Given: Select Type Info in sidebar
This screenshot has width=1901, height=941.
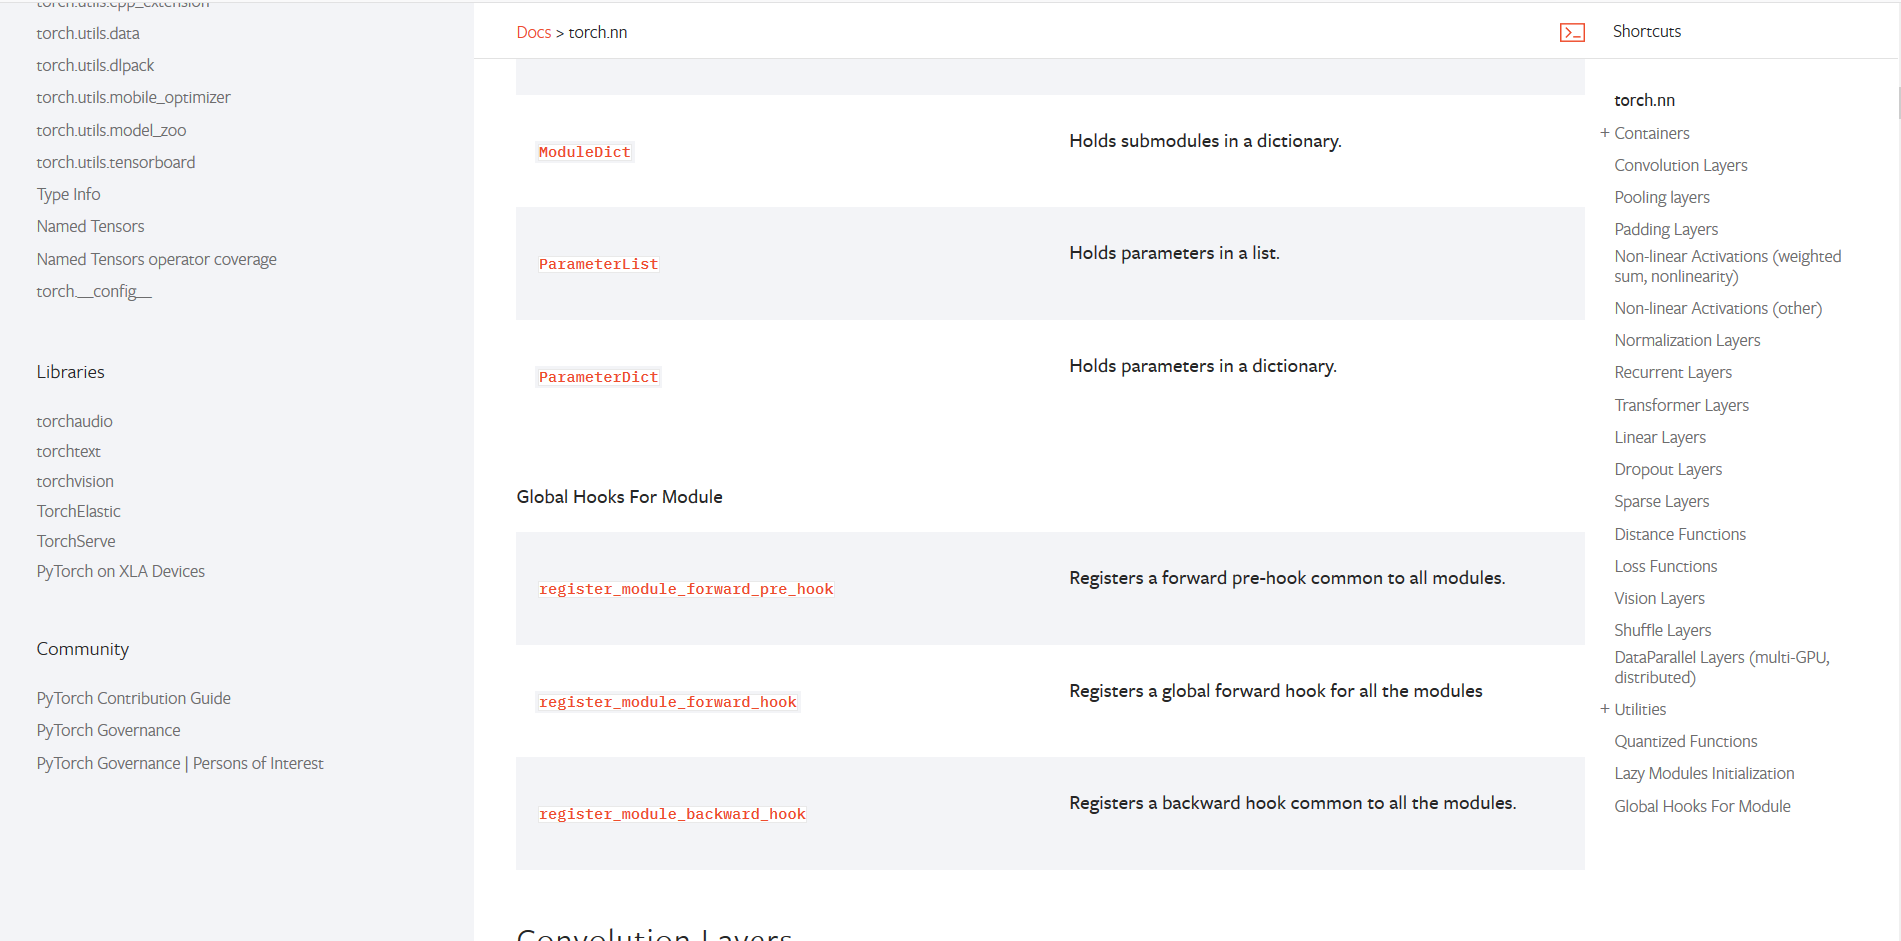Looking at the screenshot, I should [x=68, y=194].
